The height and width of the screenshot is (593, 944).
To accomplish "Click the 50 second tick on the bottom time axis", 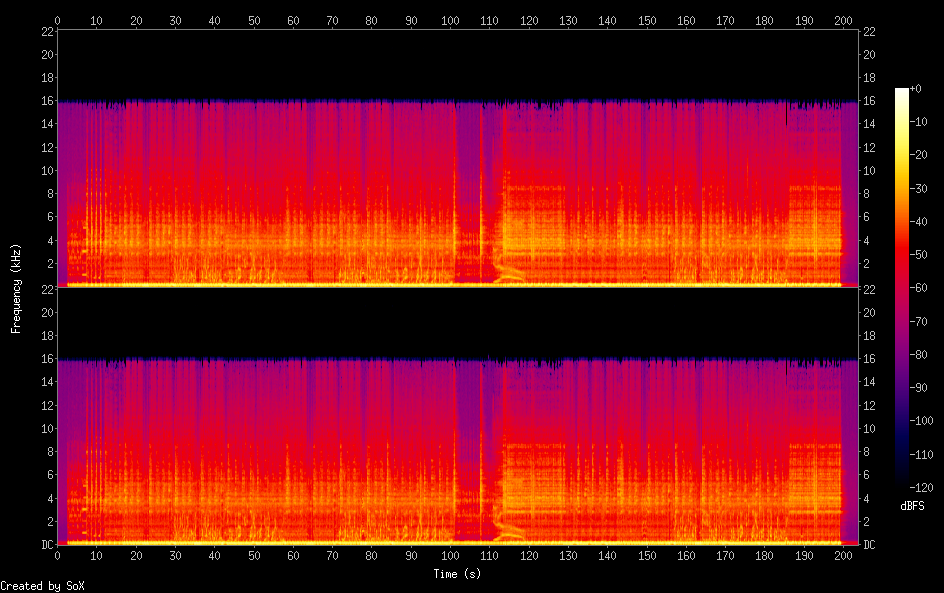I will click(254, 556).
